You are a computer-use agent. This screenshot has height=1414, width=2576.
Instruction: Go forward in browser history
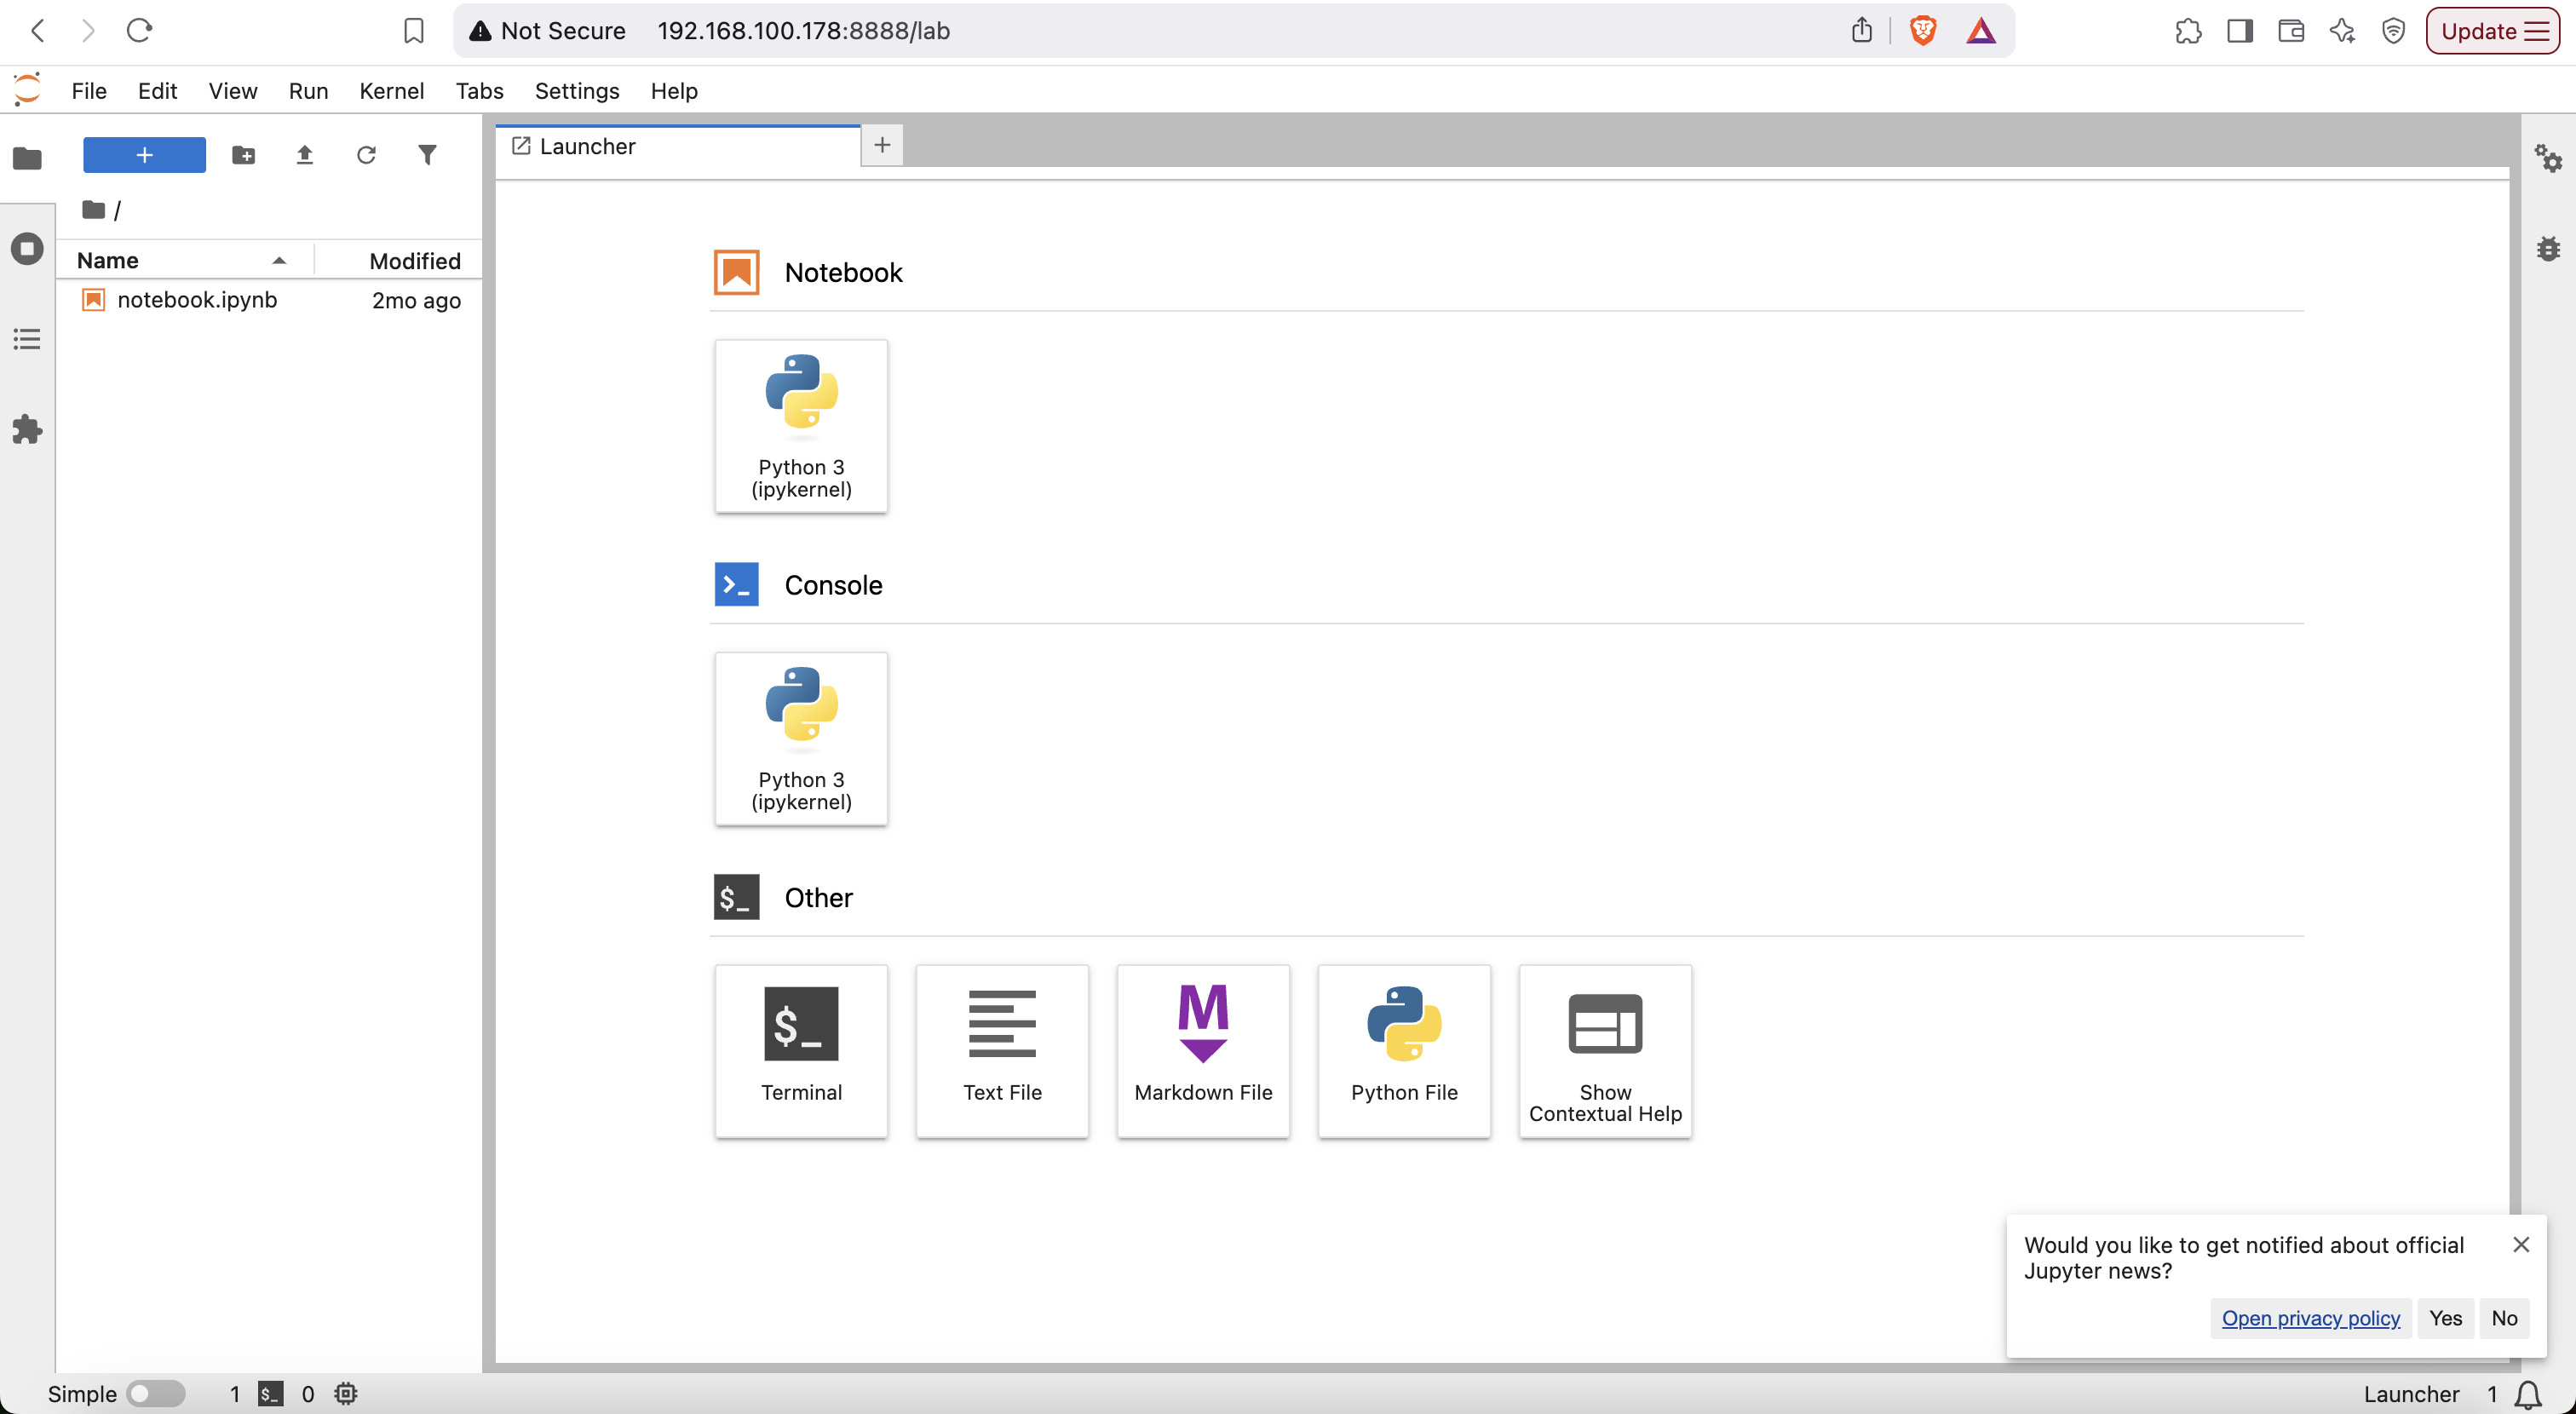(88, 31)
